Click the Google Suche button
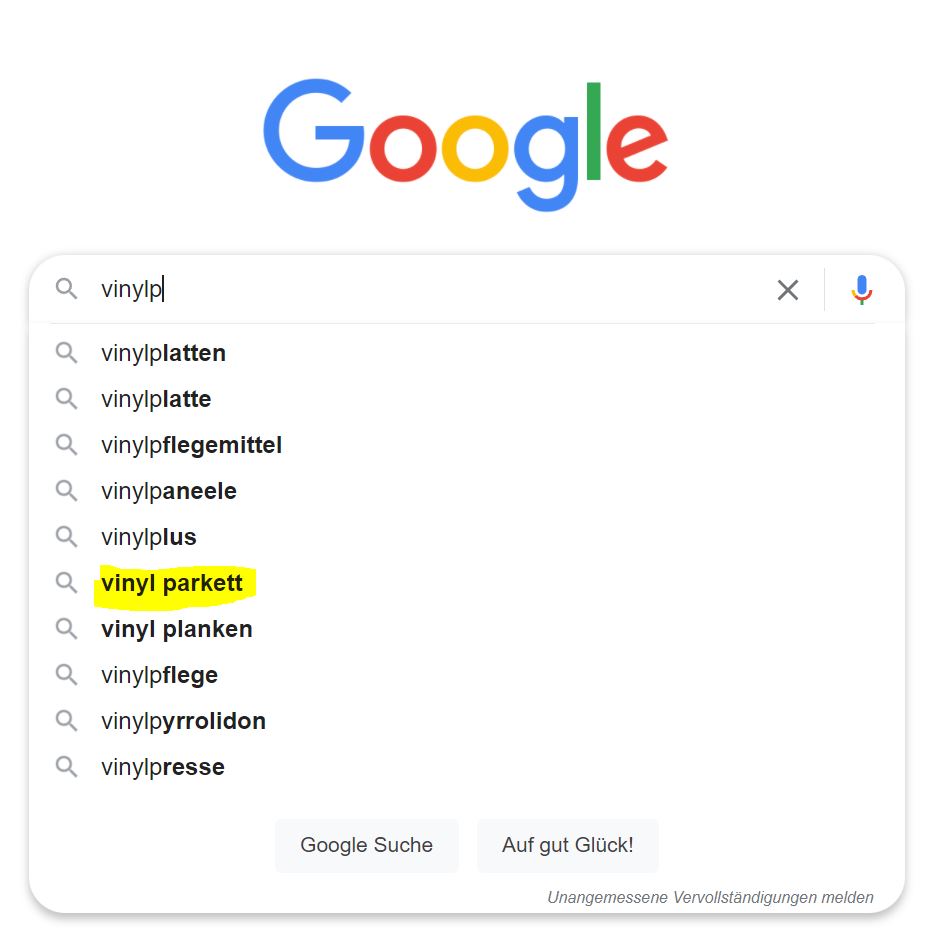Screen dimensions: 945x950 point(366,845)
